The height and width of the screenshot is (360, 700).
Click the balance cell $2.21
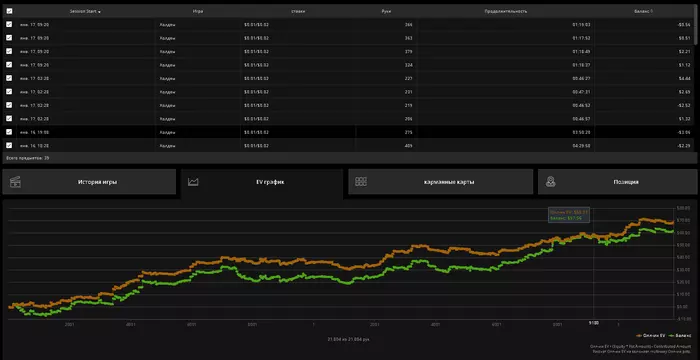[684, 52]
